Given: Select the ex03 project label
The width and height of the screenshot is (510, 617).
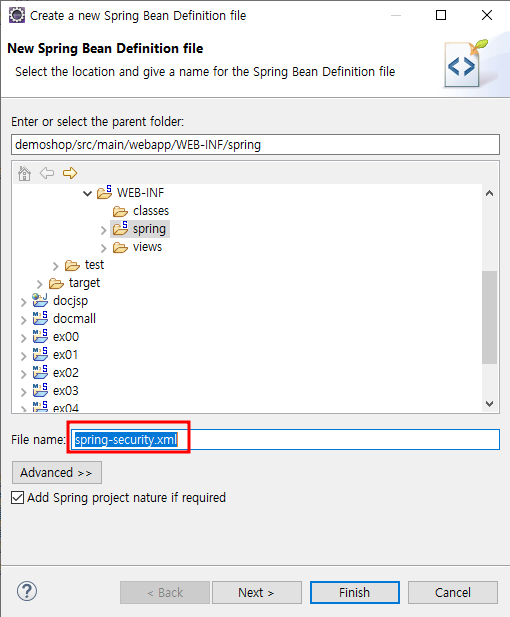Looking at the screenshot, I should (x=66, y=391).
